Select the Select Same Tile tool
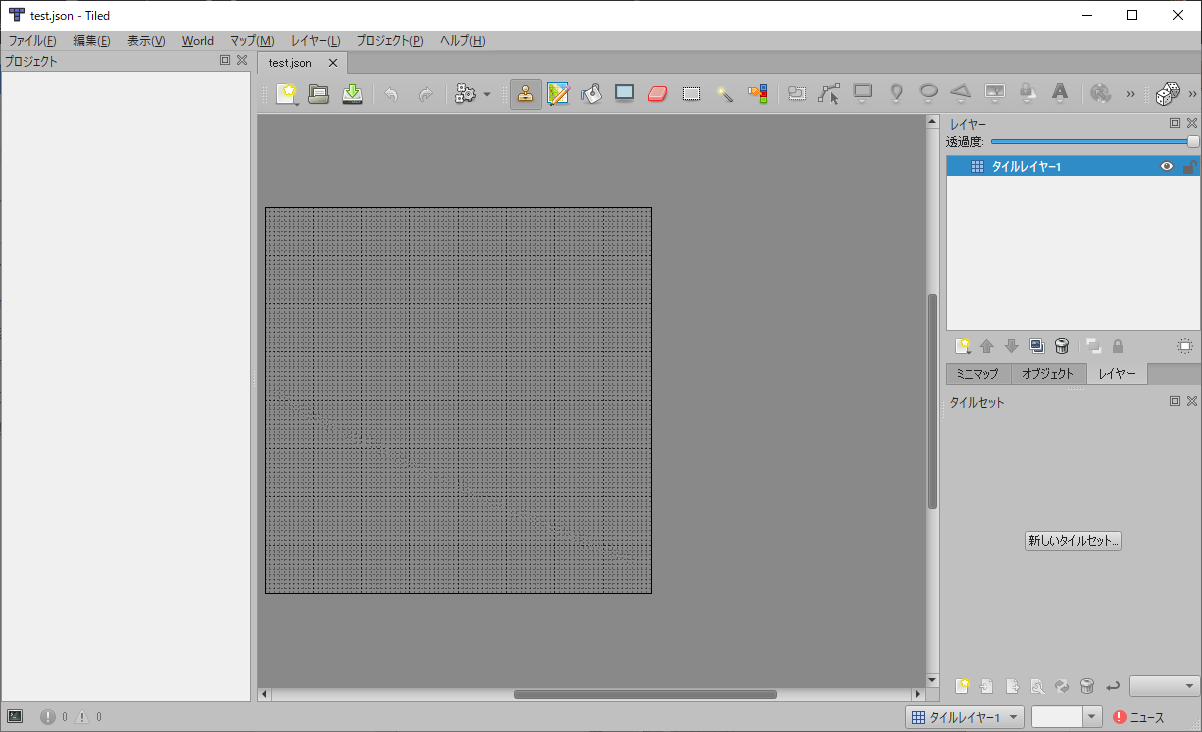The height and width of the screenshot is (732, 1202). click(758, 94)
